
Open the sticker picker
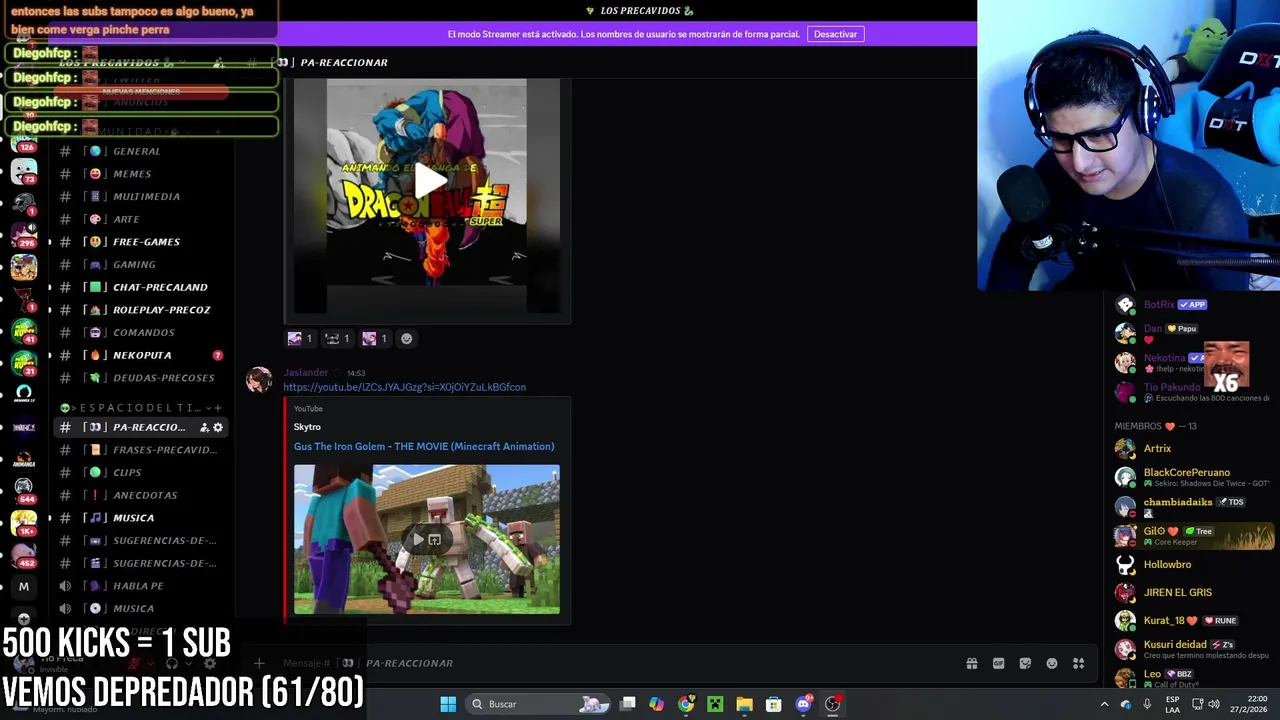pos(1025,663)
